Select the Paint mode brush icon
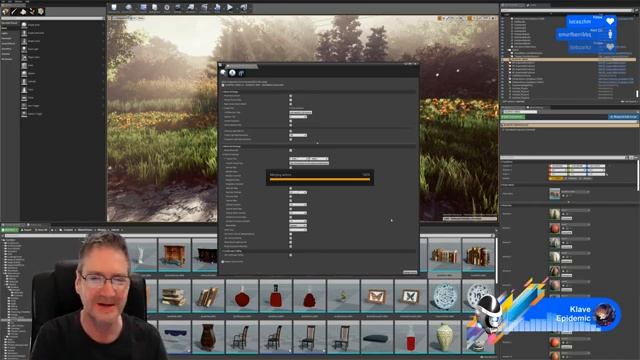The width and height of the screenshot is (640, 360). (14, 11)
